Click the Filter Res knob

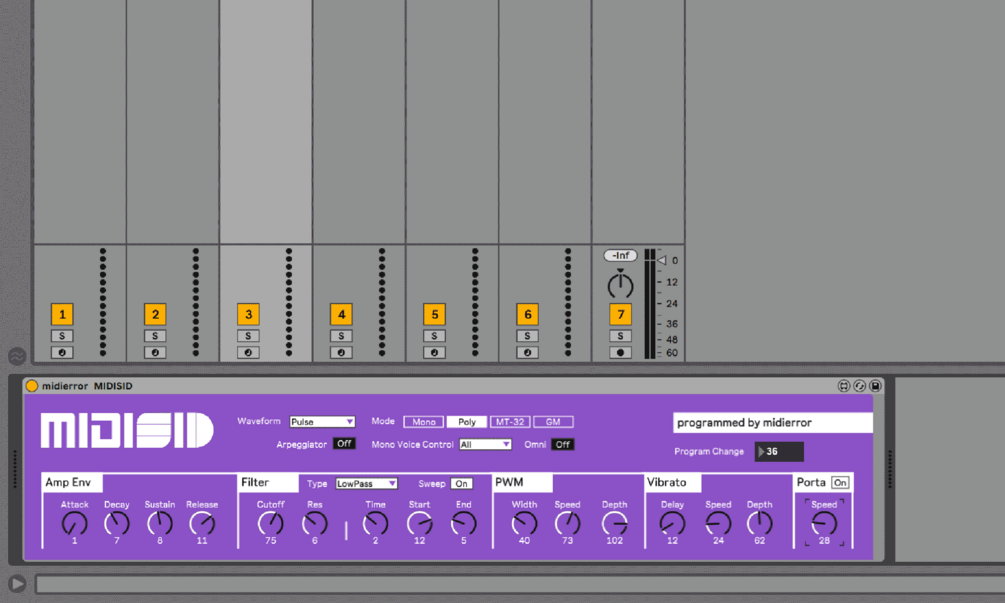(x=315, y=524)
